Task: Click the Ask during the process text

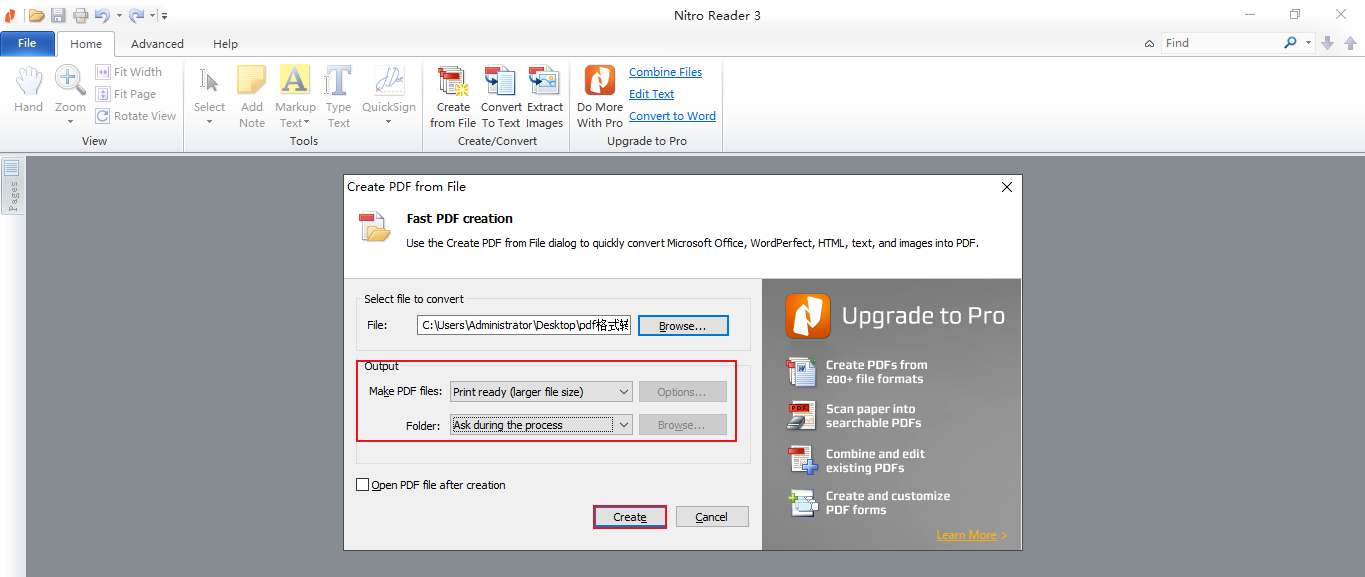Action: [508, 425]
